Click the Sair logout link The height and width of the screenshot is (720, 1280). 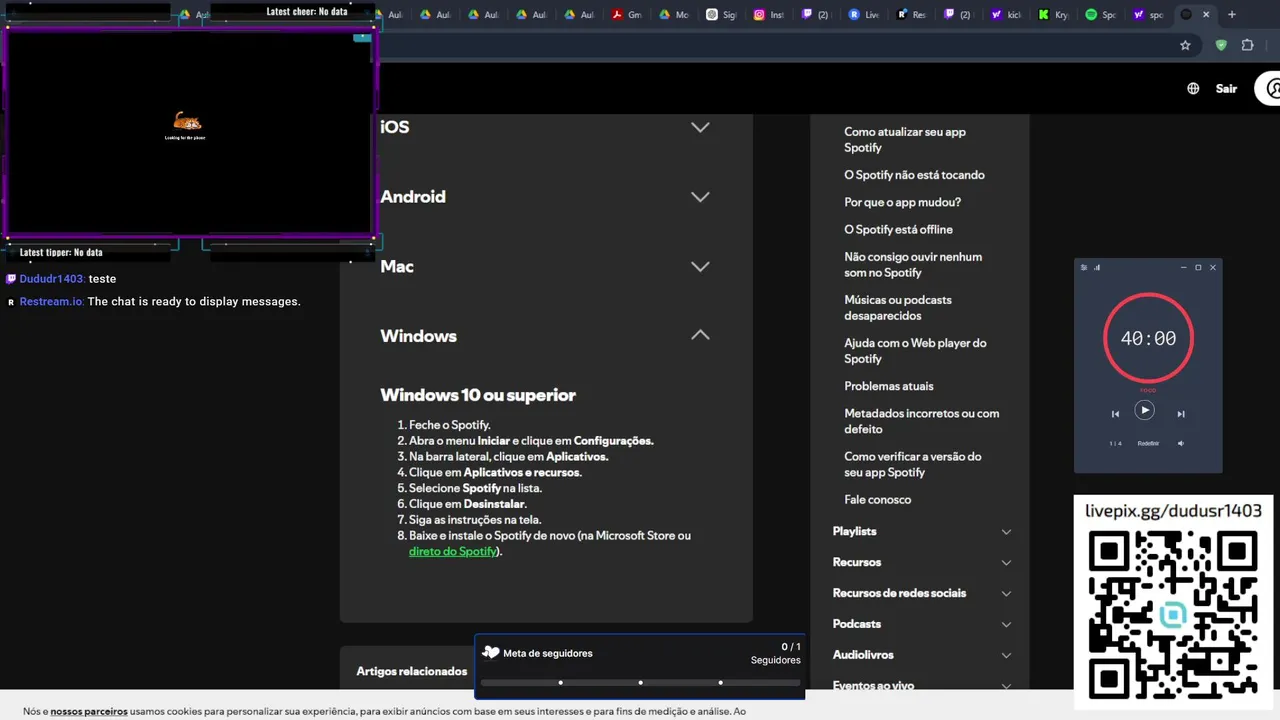[1226, 88]
